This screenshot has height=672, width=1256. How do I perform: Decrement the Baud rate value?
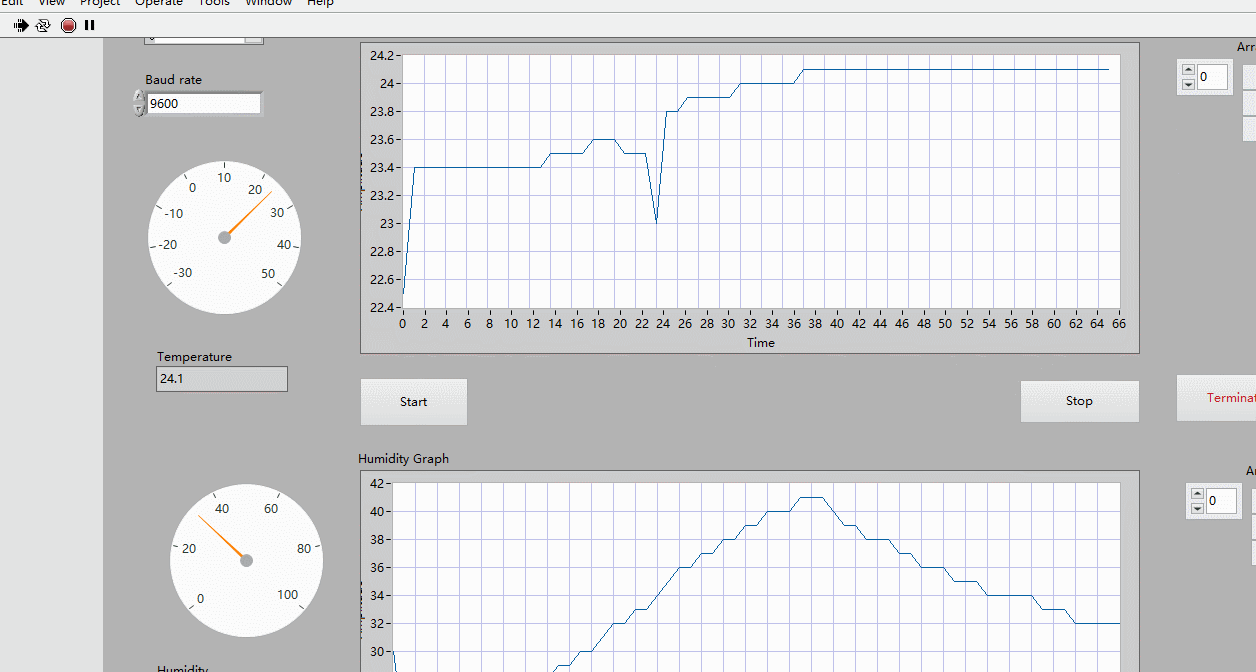(x=139, y=110)
